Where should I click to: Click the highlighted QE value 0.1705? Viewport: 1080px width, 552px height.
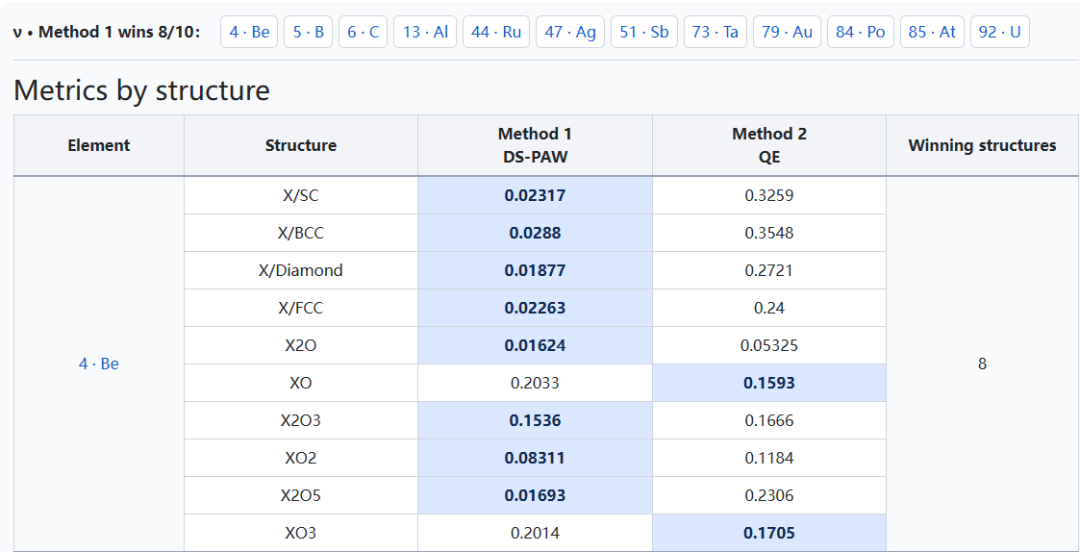769,533
